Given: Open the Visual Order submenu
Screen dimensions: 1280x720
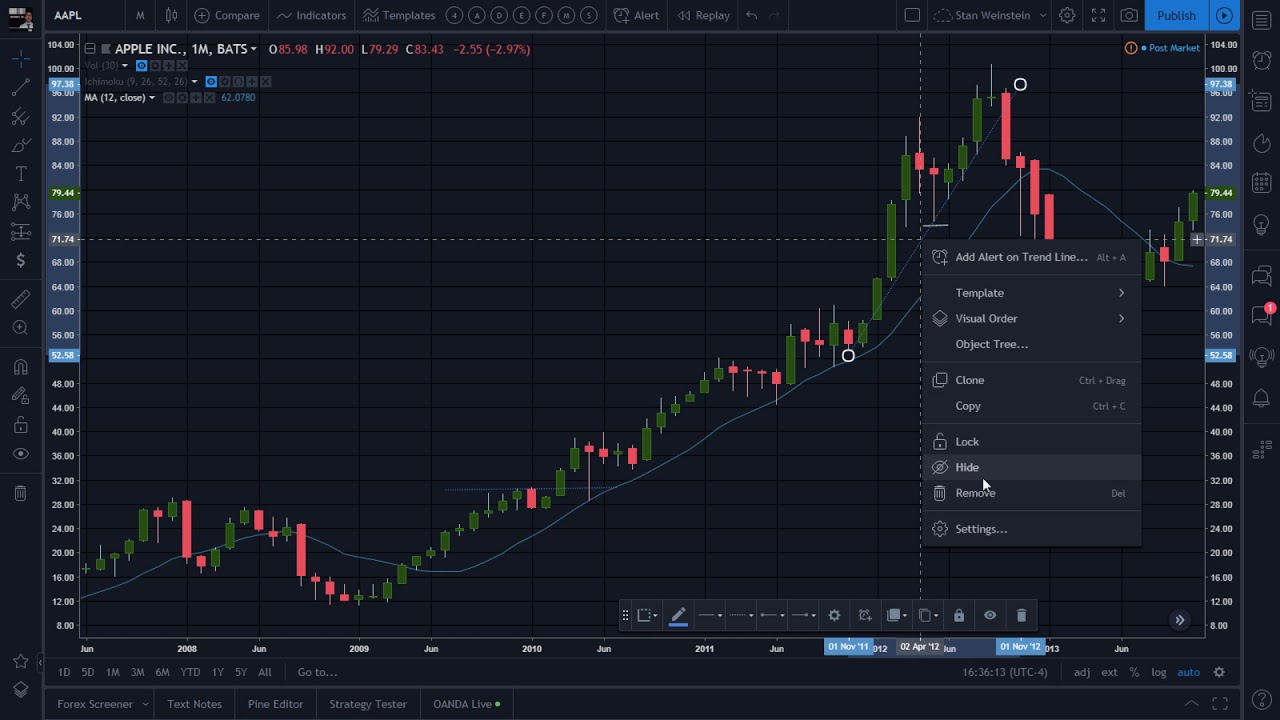Looking at the screenshot, I should click(1031, 318).
